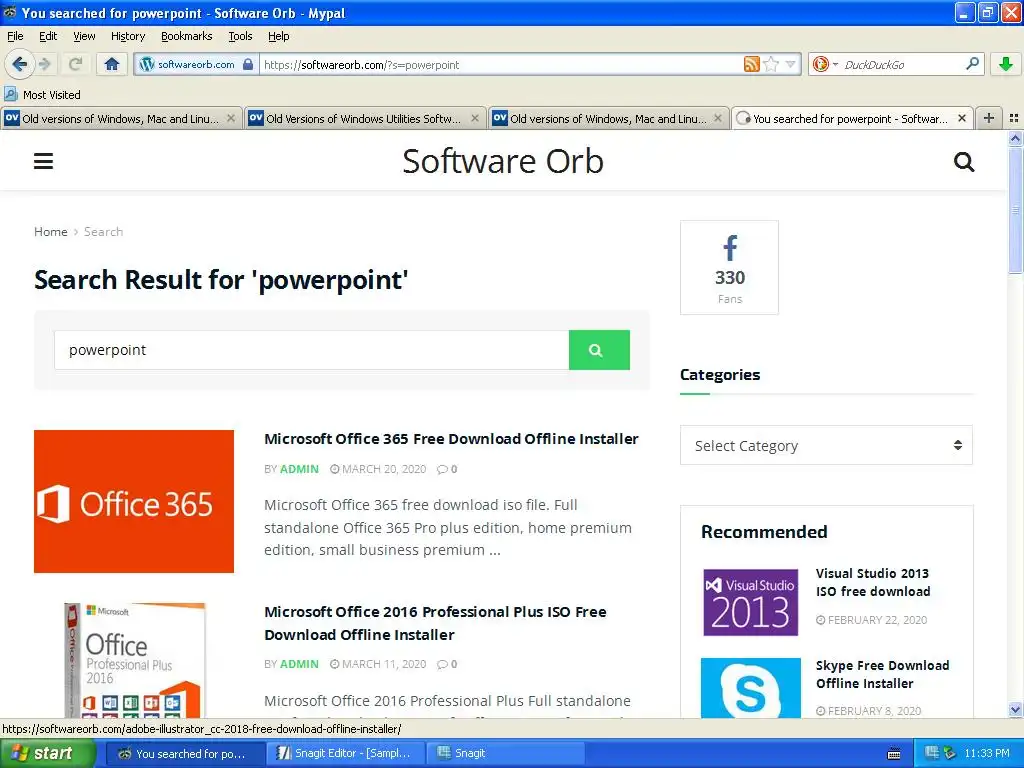Screen dimensions: 1024x768
Task: Open the File menu
Action: point(15,36)
